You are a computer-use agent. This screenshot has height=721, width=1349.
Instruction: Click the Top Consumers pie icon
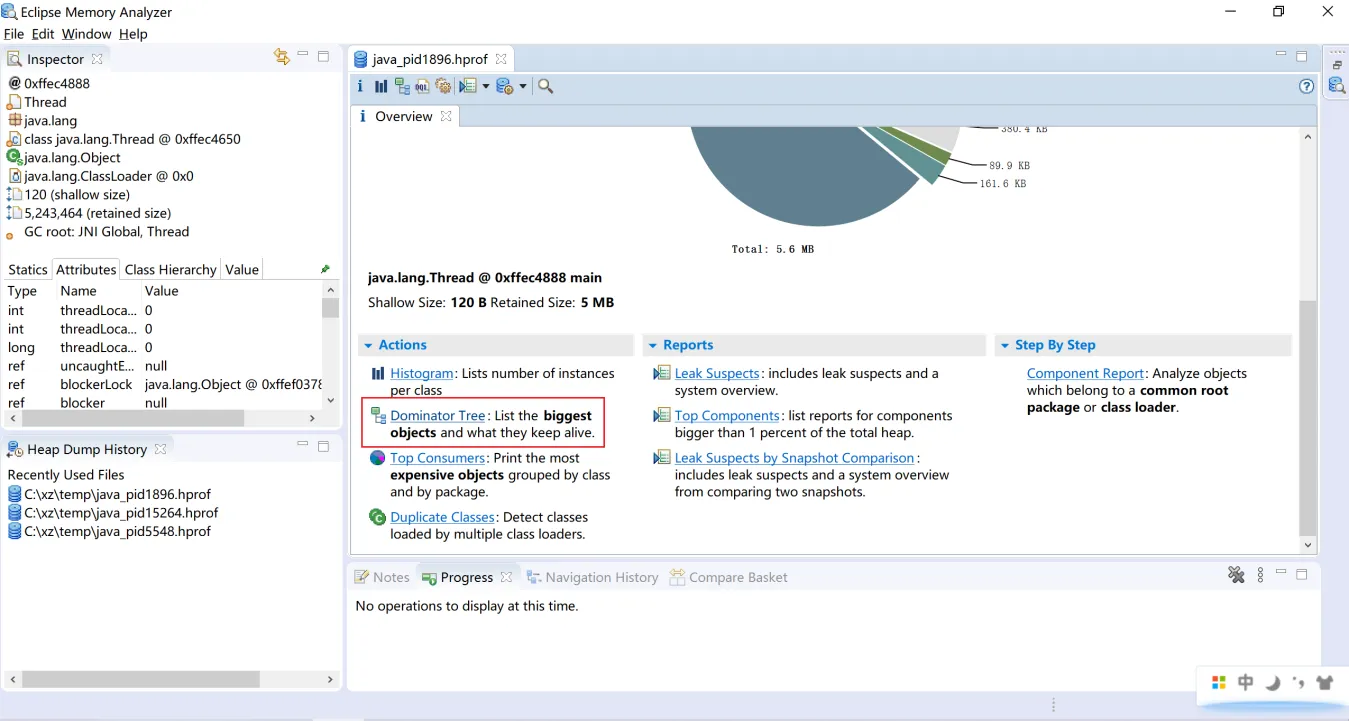(x=377, y=458)
